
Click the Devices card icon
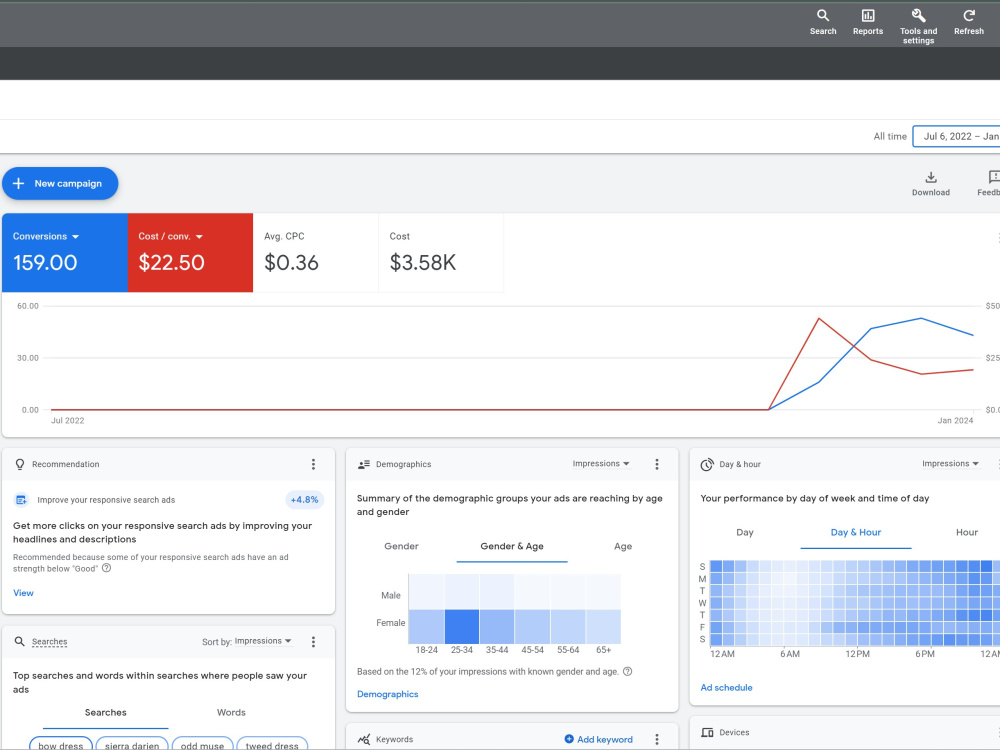(707, 733)
